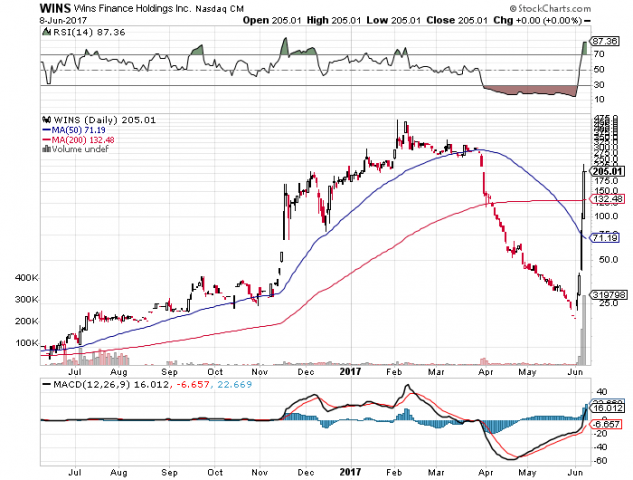Click the Volume undef legend text
633x480 pixels.
[x=80, y=149]
